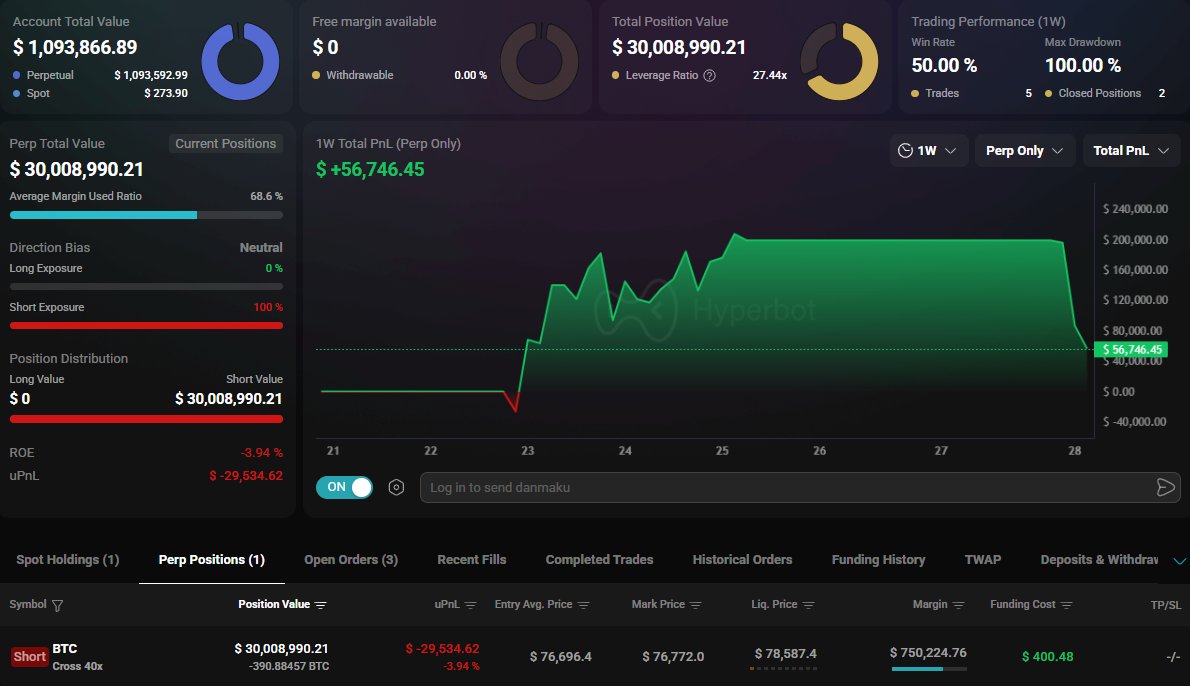Image resolution: width=1190 pixels, height=686 pixels.
Task: Click the Entry price $ 76,696.4 cell
Action: [x=561, y=656]
